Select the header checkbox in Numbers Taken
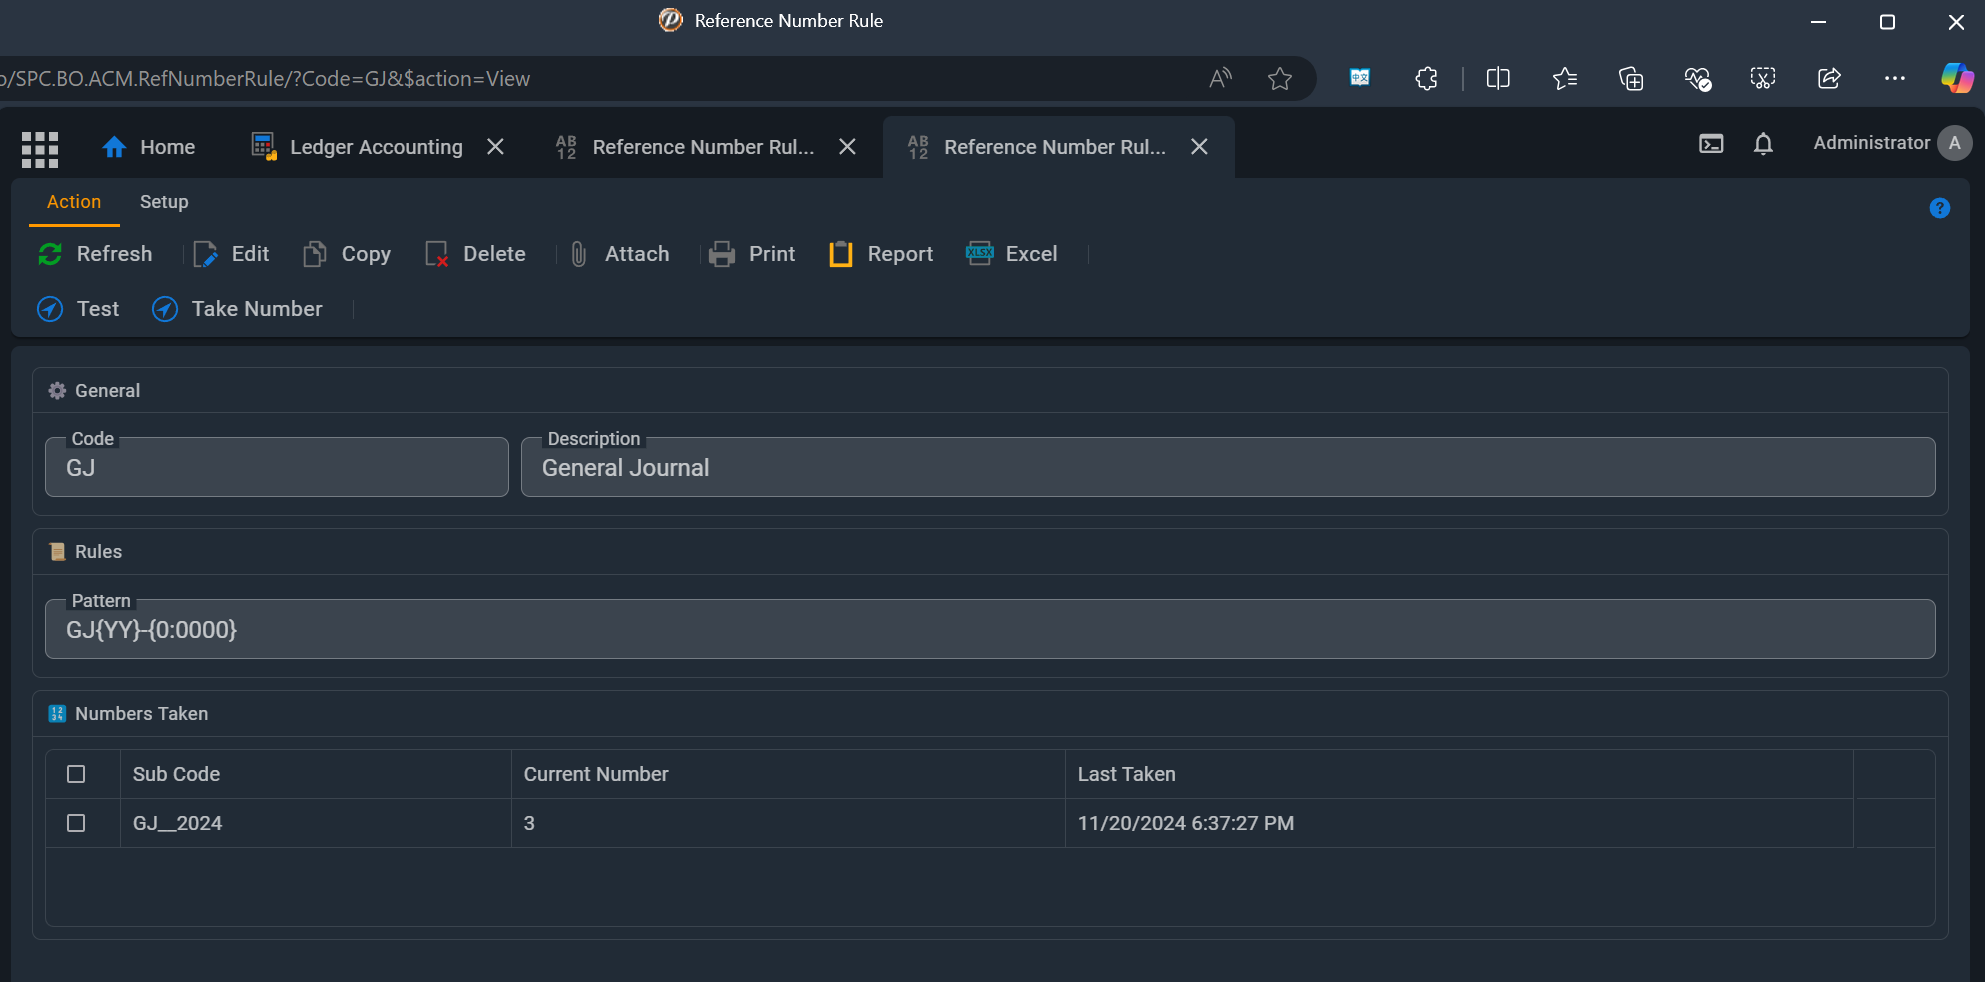 click(76, 774)
